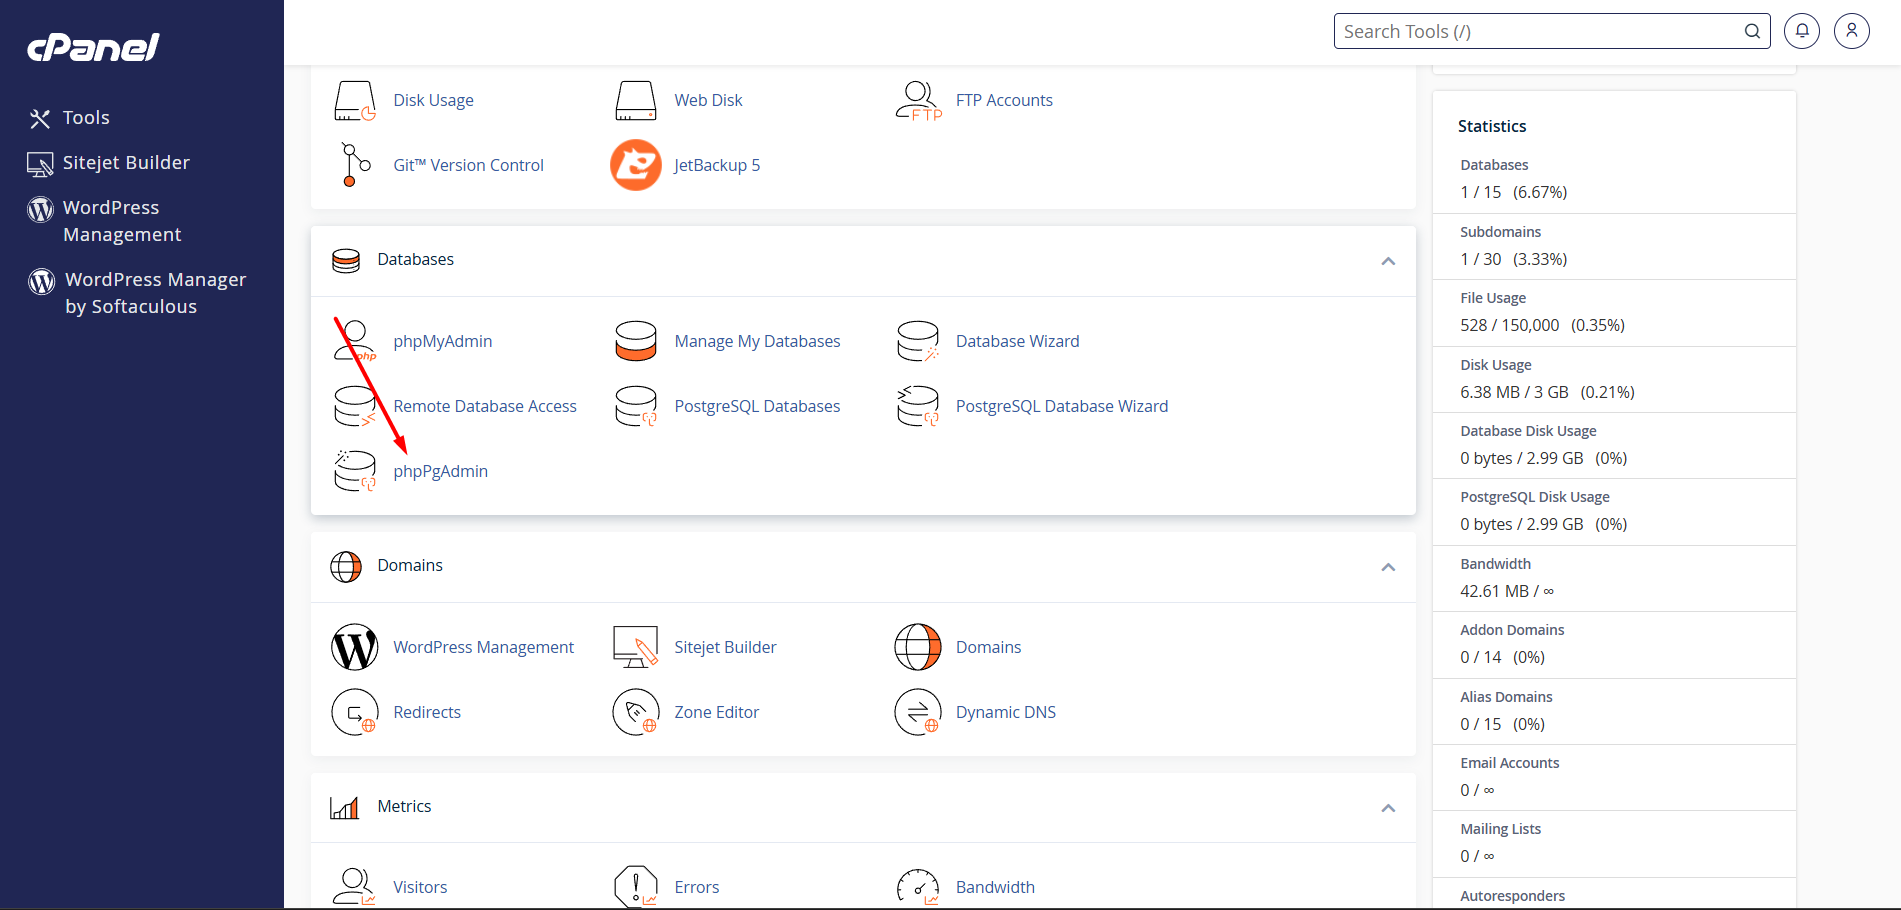Click the Database Wizard icon
Screen dimensions: 1901x910
(x=918, y=341)
